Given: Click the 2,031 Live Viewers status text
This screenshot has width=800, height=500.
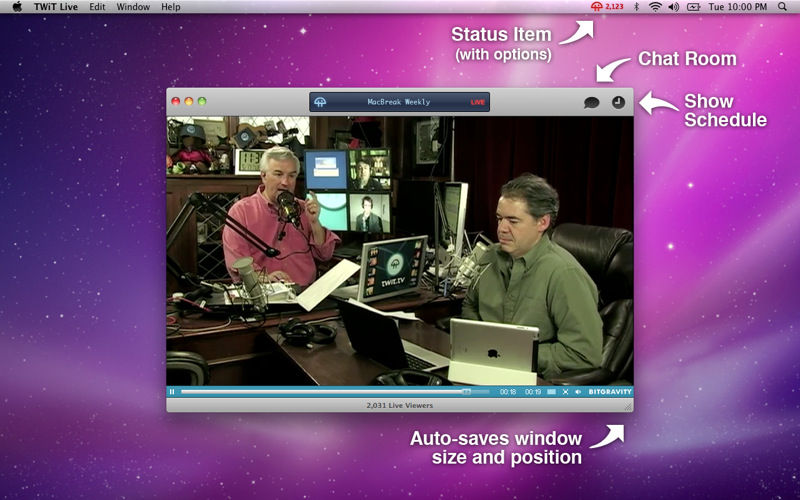Looking at the screenshot, I should pyautogui.click(x=399, y=405).
